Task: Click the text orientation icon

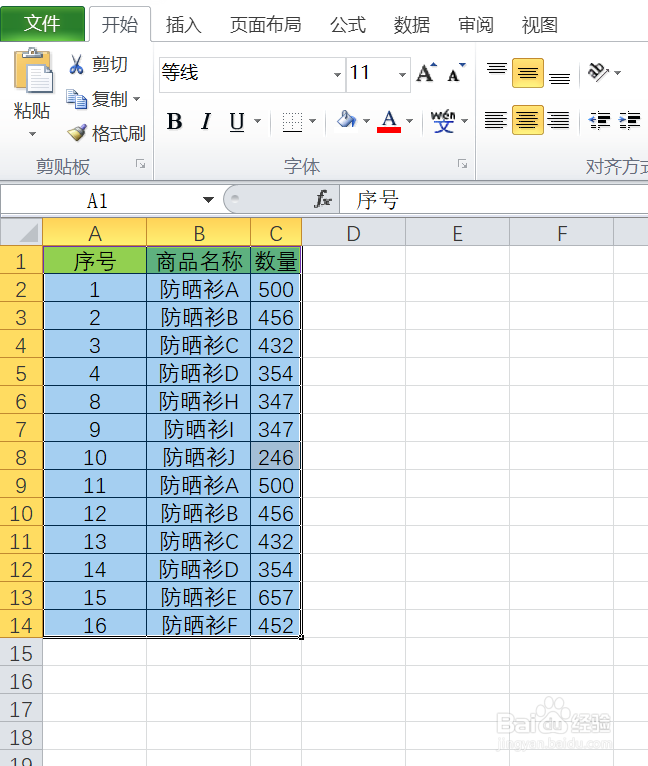Action: click(x=597, y=72)
